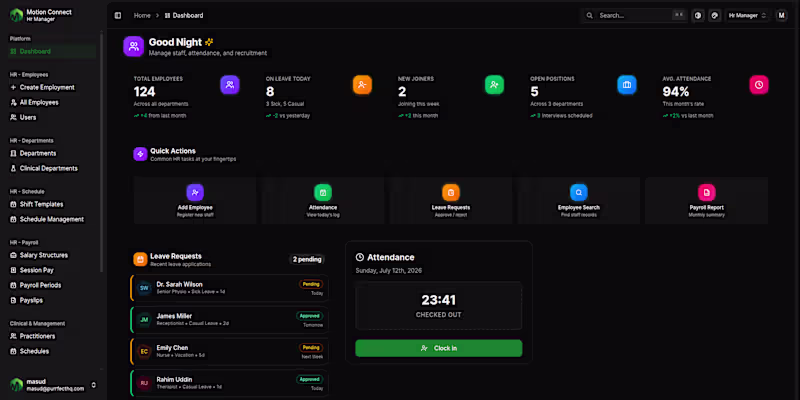
Task: Click Pending badge on Sarah Wilson row
Action: pyautogui.click(x=311, y=284)
